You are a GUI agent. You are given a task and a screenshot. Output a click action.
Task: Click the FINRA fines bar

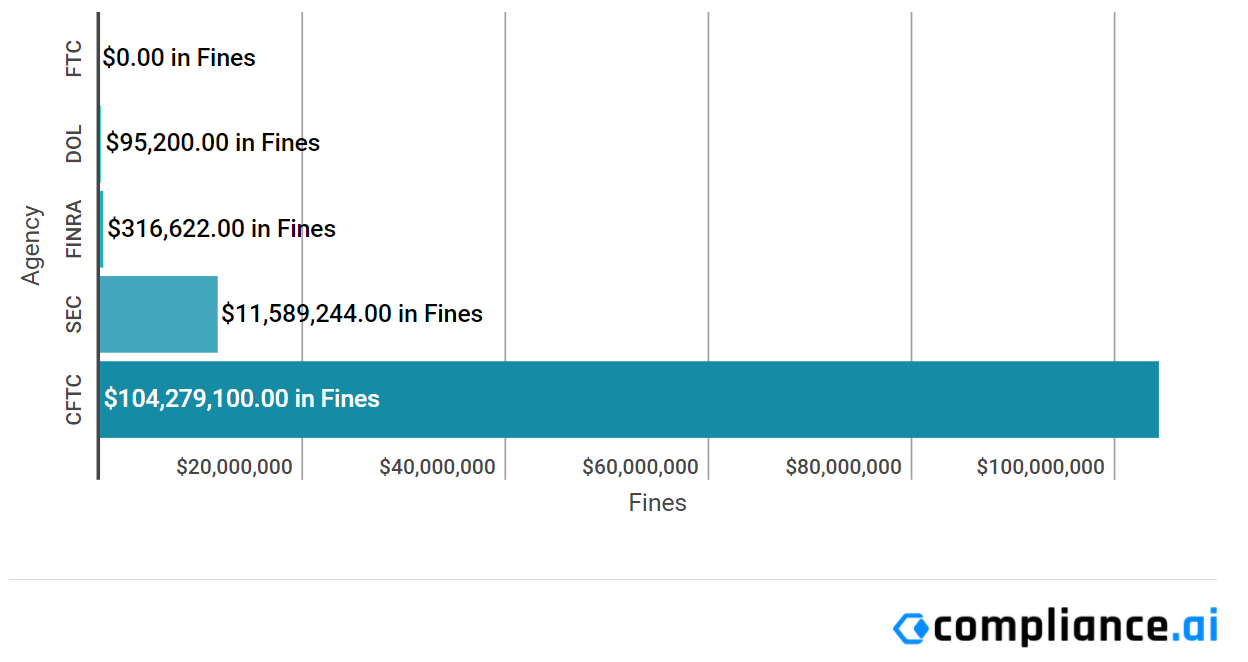101,229
